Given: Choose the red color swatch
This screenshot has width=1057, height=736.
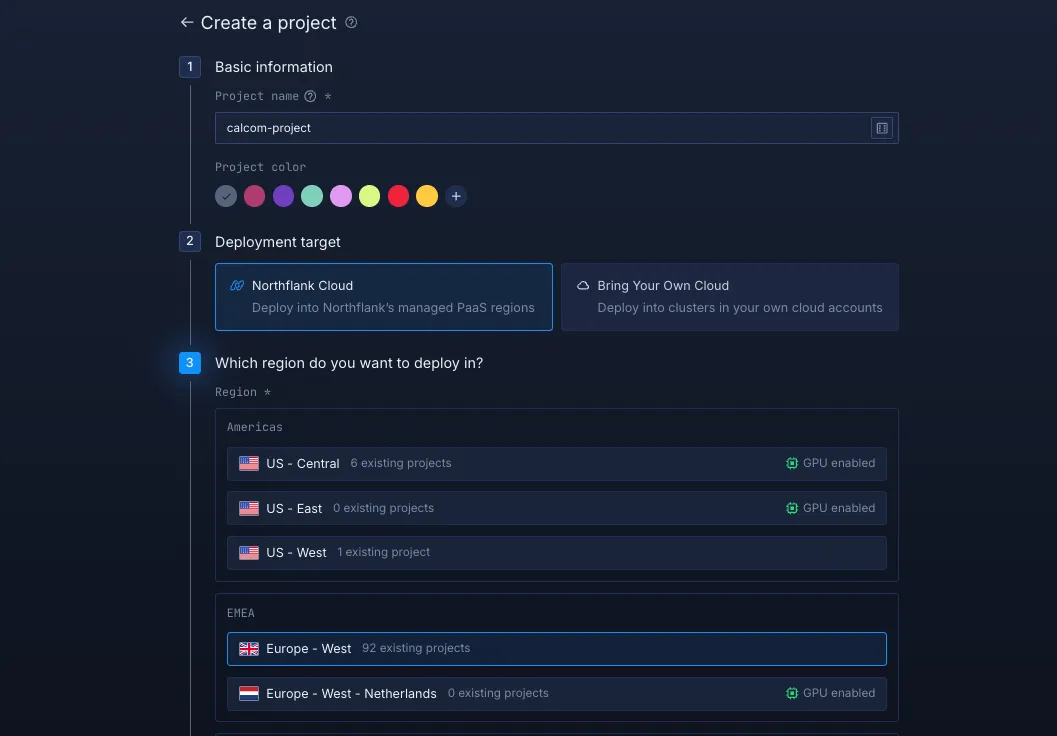Looking at the screenshot, I should point(398,196).
